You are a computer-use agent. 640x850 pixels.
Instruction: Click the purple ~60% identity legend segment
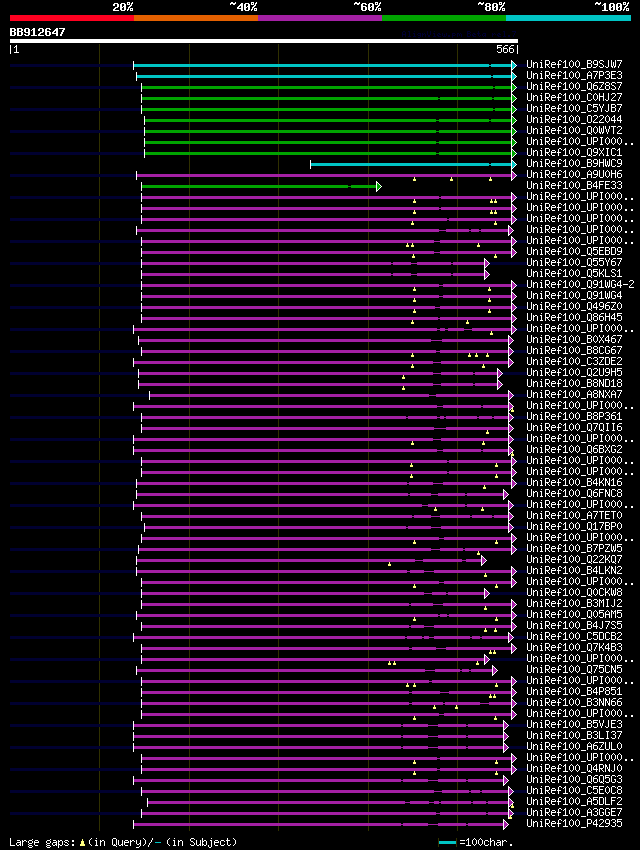pos(320,18)
